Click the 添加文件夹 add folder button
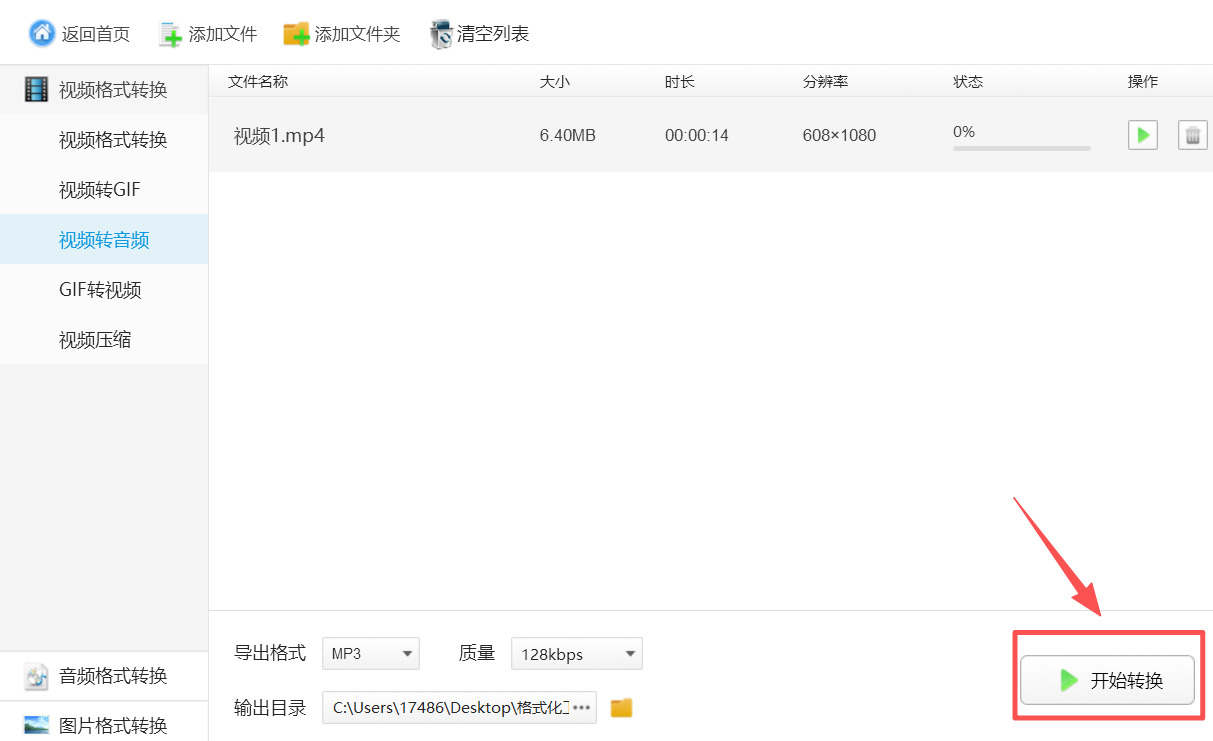Image resolution: width=1213 pixels, height=741 pixels. pos(342,34)
